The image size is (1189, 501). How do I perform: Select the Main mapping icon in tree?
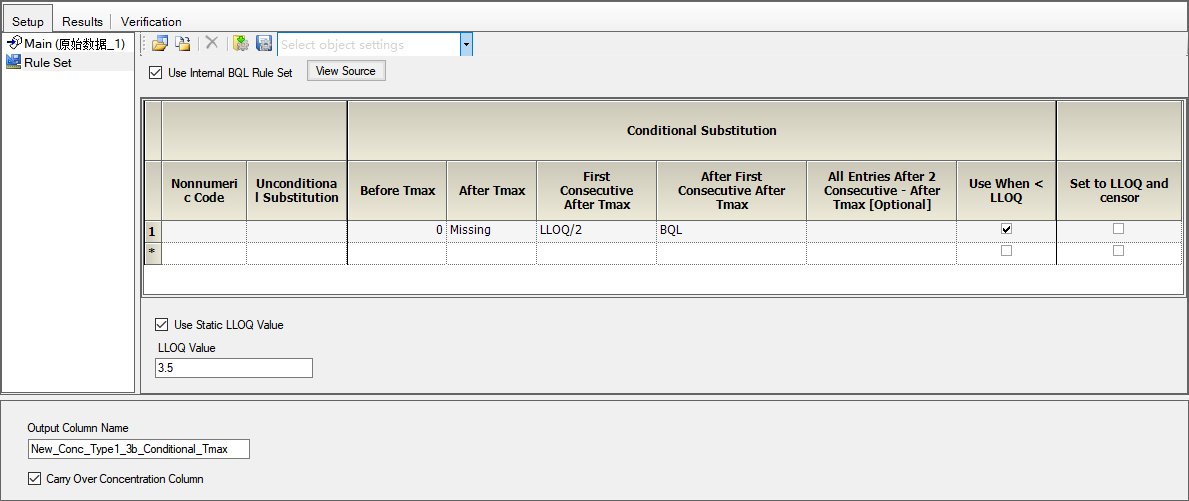coord(13,43)
